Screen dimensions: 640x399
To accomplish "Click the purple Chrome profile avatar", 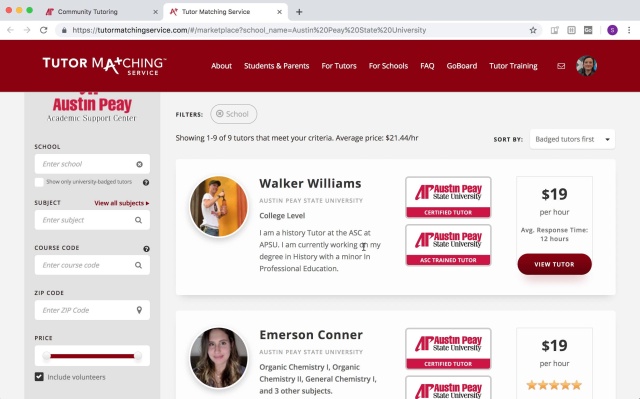I will tap(612, 30).
